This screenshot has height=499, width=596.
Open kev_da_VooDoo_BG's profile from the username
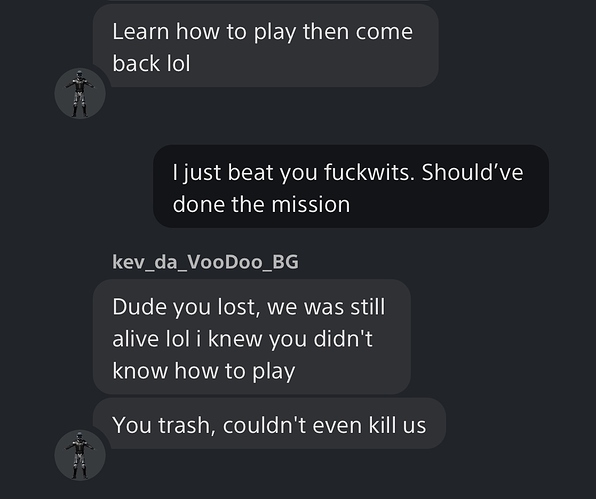tap(205, 262)
